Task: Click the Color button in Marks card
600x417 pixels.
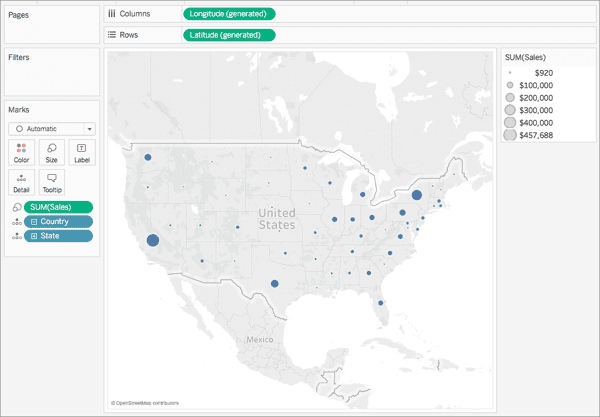Action: pyautogui.click(x=22, y=152)
